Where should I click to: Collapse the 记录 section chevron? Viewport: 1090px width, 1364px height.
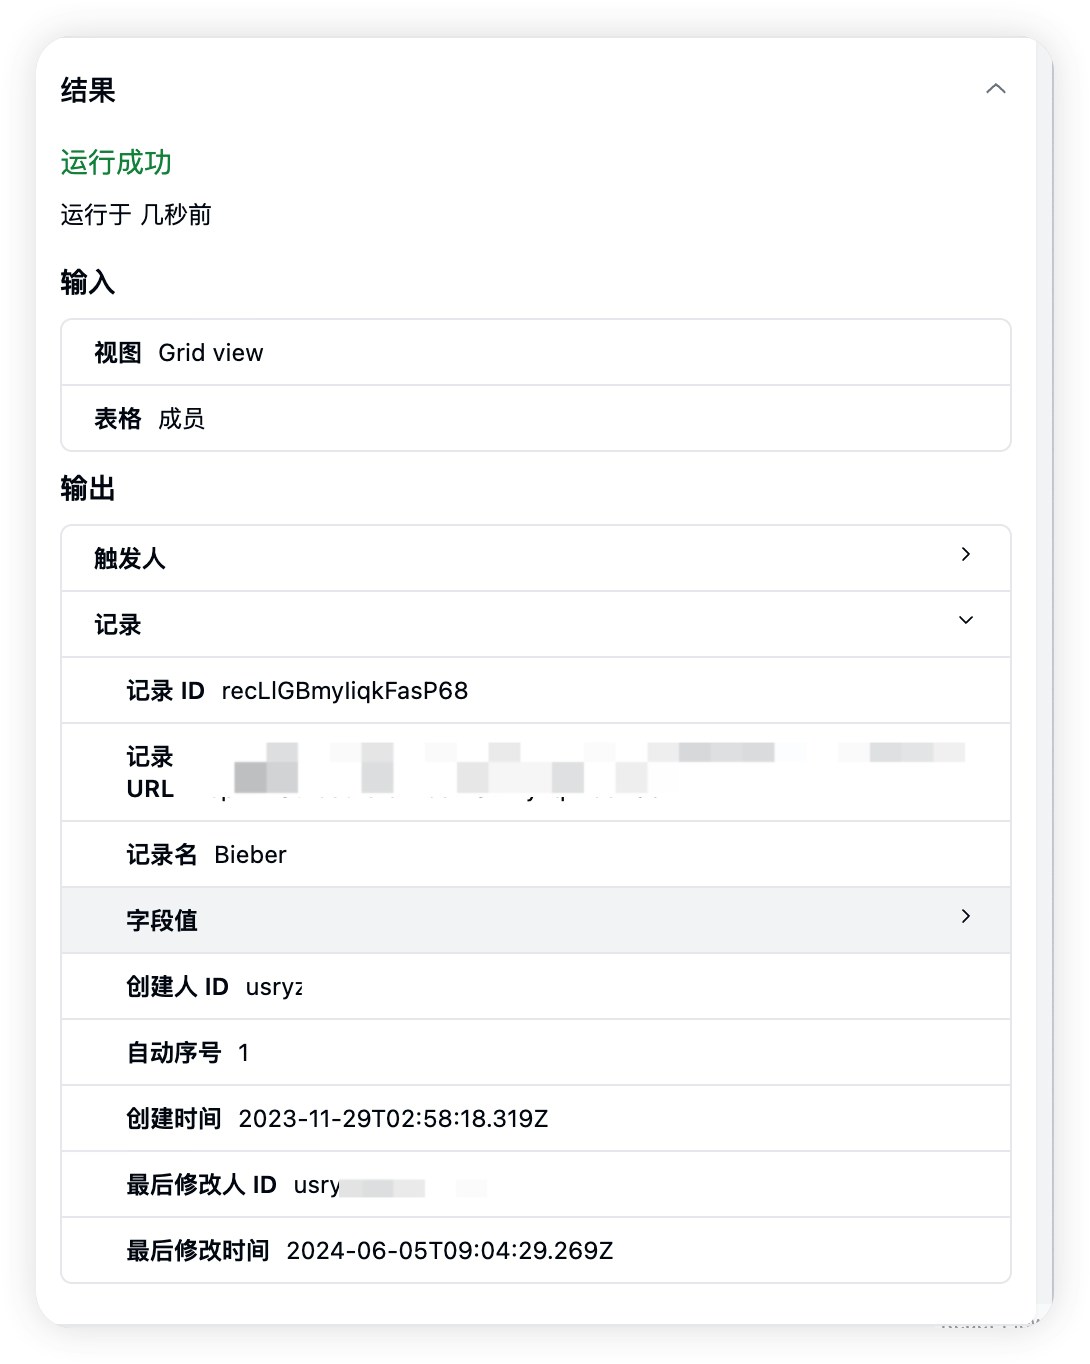point(965,620)
